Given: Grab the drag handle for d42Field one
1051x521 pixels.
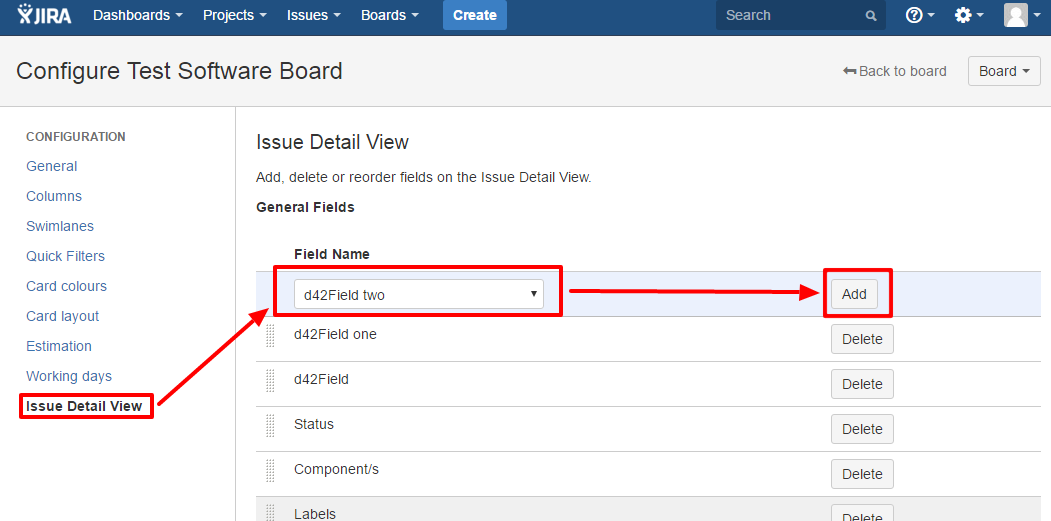Looking at the screenshot, I should coord(271,335).
